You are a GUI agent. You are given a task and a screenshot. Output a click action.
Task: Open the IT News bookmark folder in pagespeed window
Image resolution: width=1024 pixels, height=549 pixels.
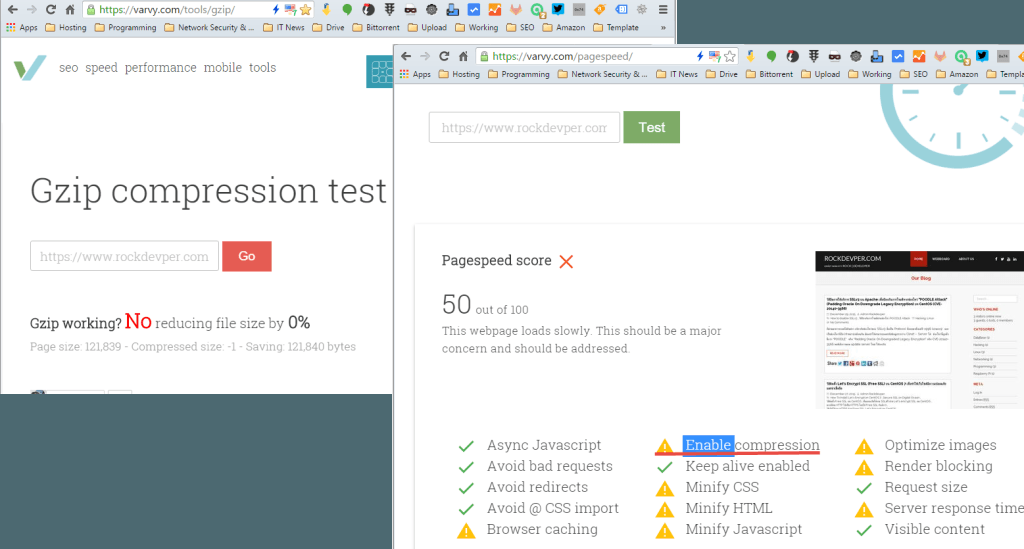pyautogui.click(x=677, y=74)
